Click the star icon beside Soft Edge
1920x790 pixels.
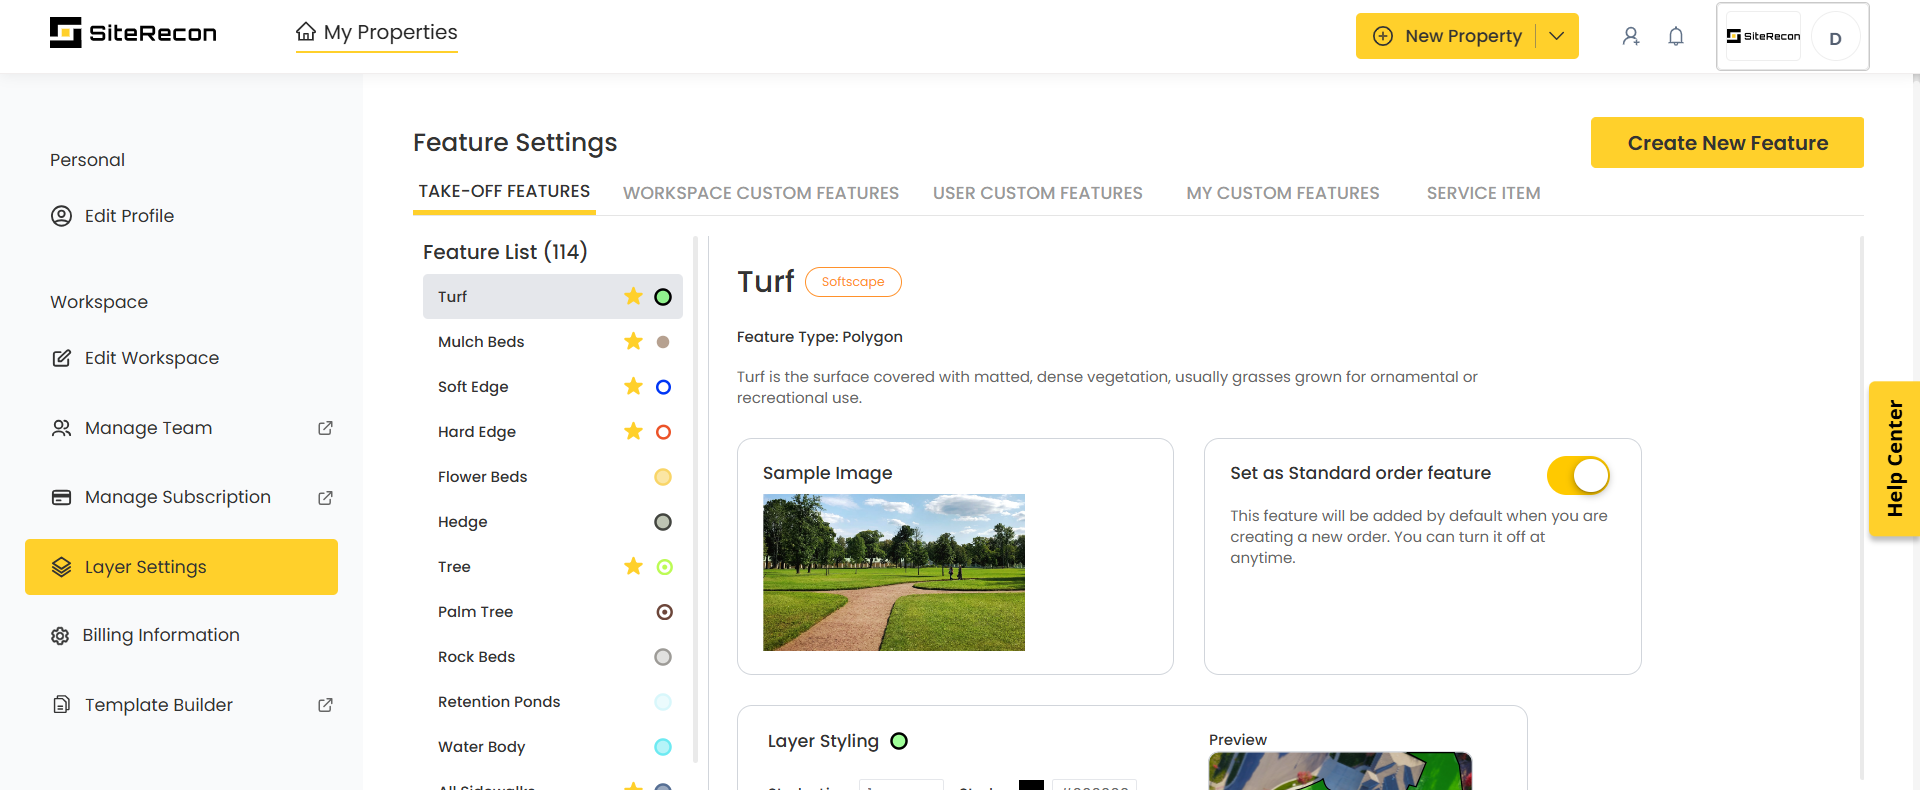click(x=633, y=386)
